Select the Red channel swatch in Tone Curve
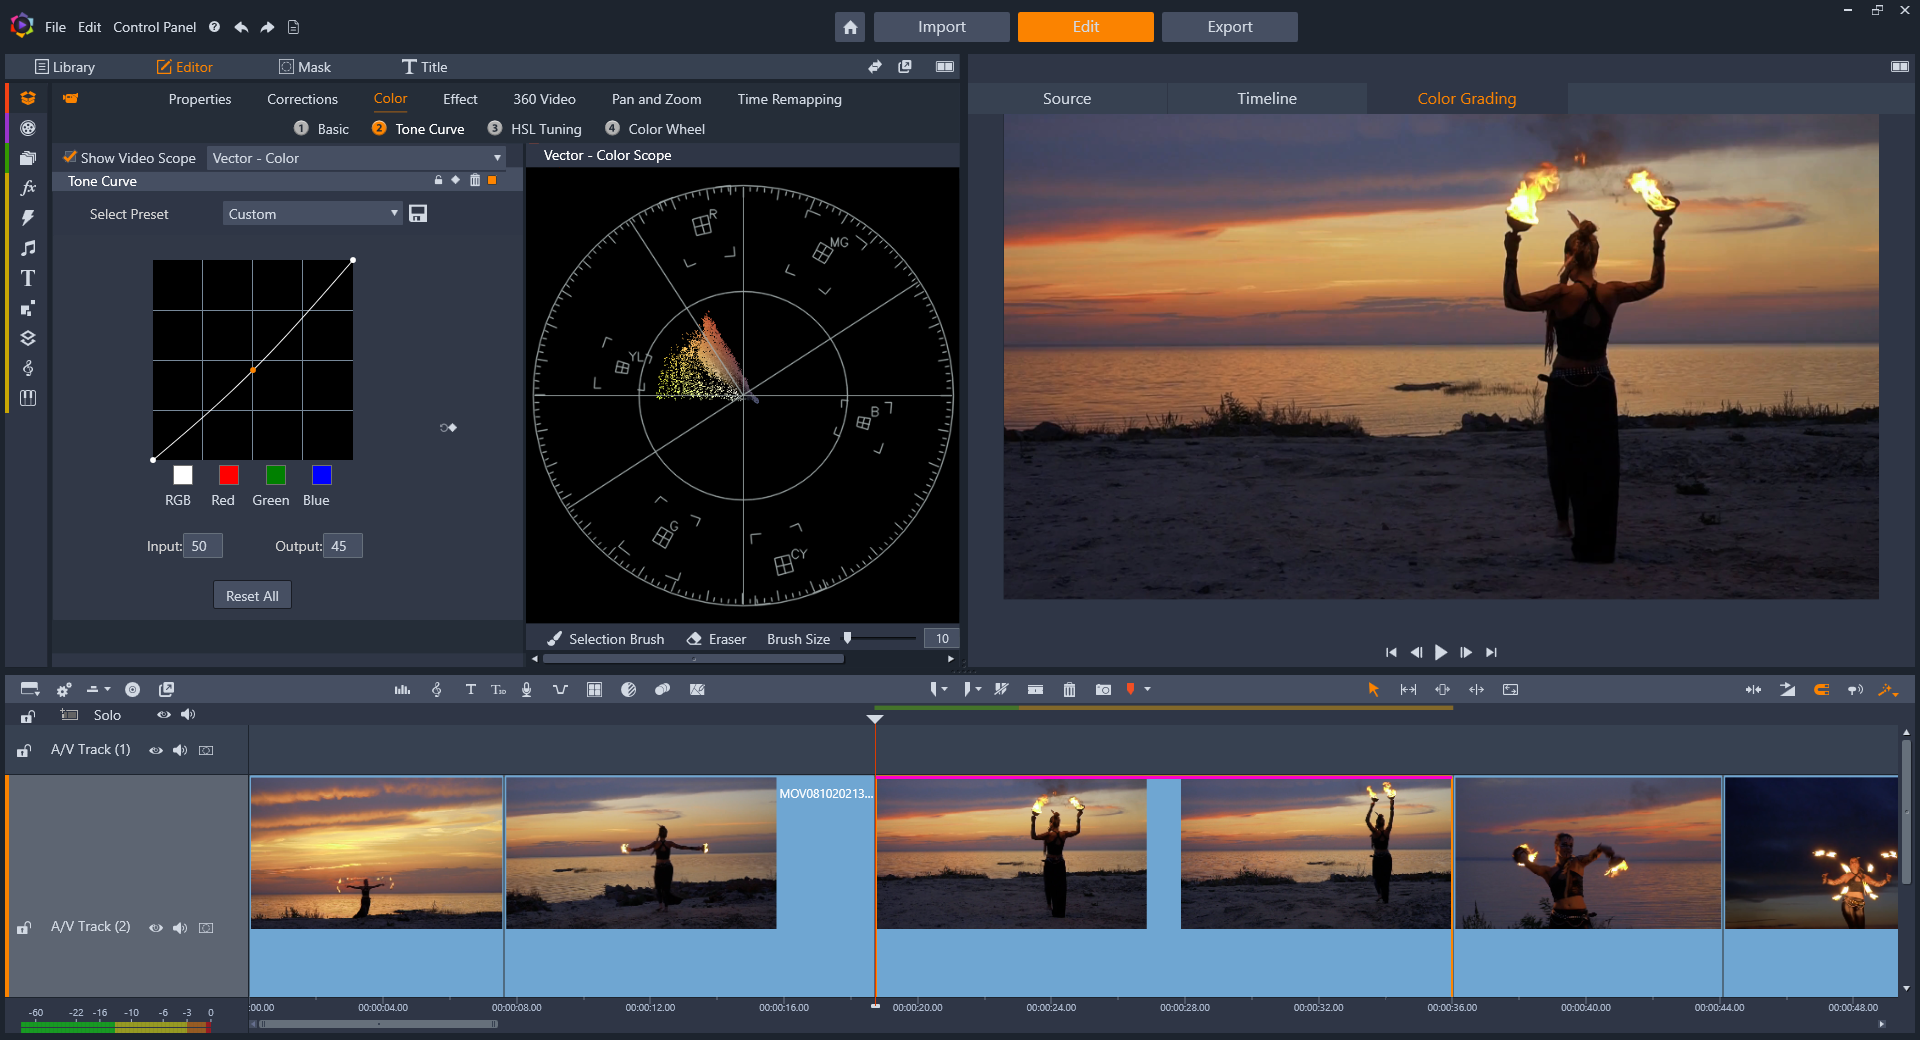 pyautogui.click(x=227, y=476)
